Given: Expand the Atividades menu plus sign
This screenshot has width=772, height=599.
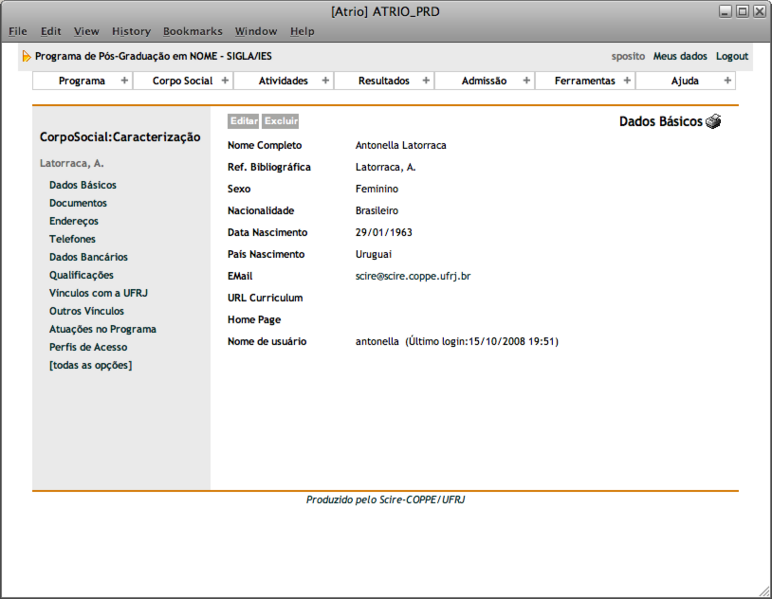Looking at the screenshot, I should click(325, 81).
